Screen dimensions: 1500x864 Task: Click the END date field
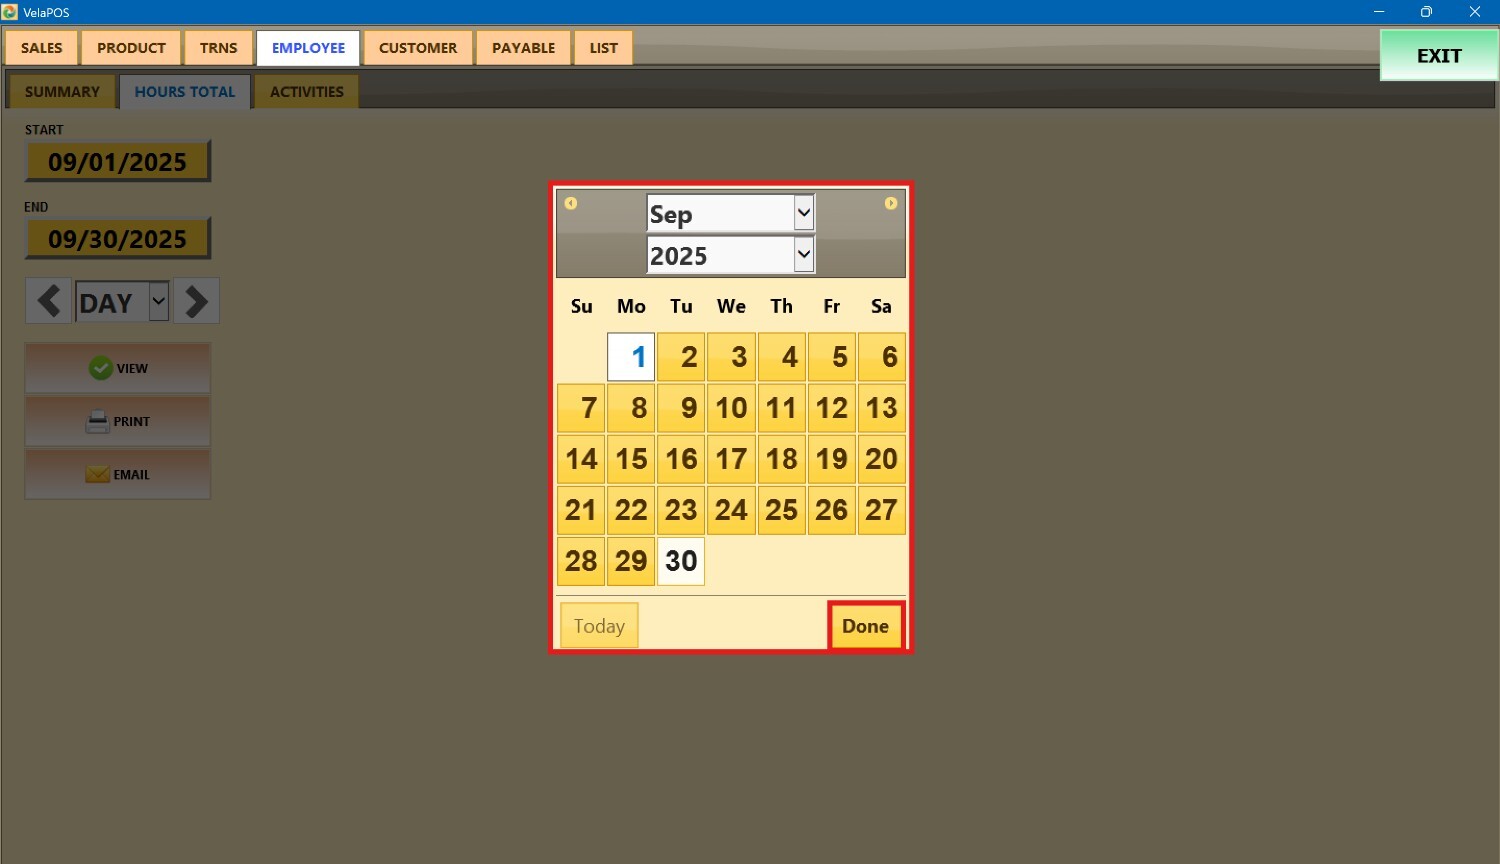pyautogui.click(x=118, y=239)
